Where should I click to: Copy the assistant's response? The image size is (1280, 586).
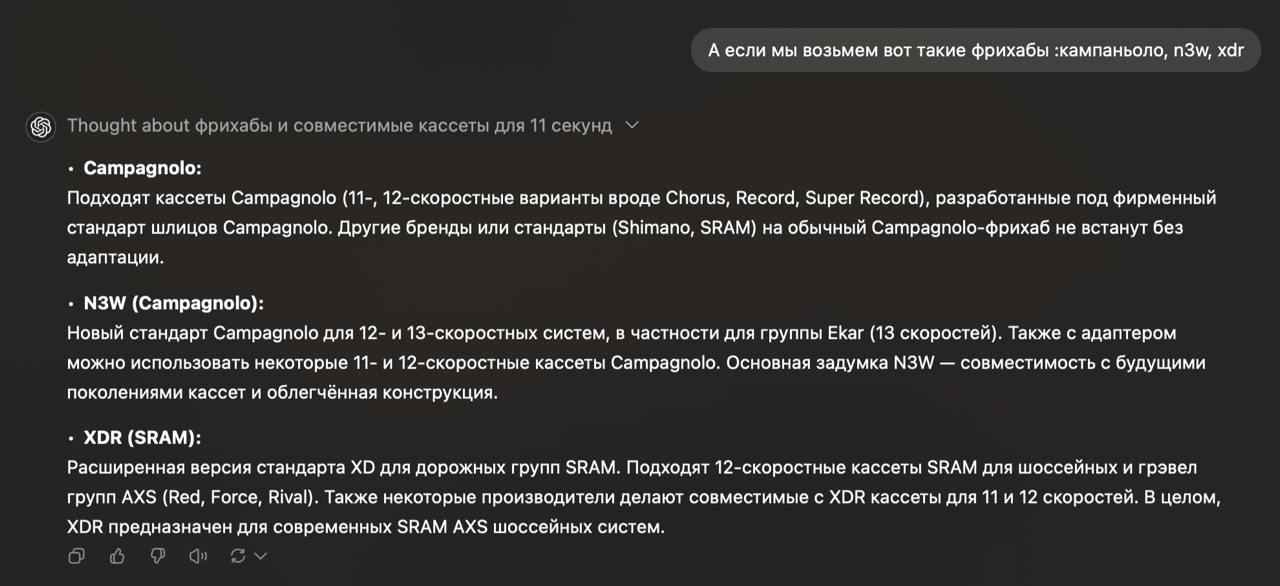[x=76, y=556]
